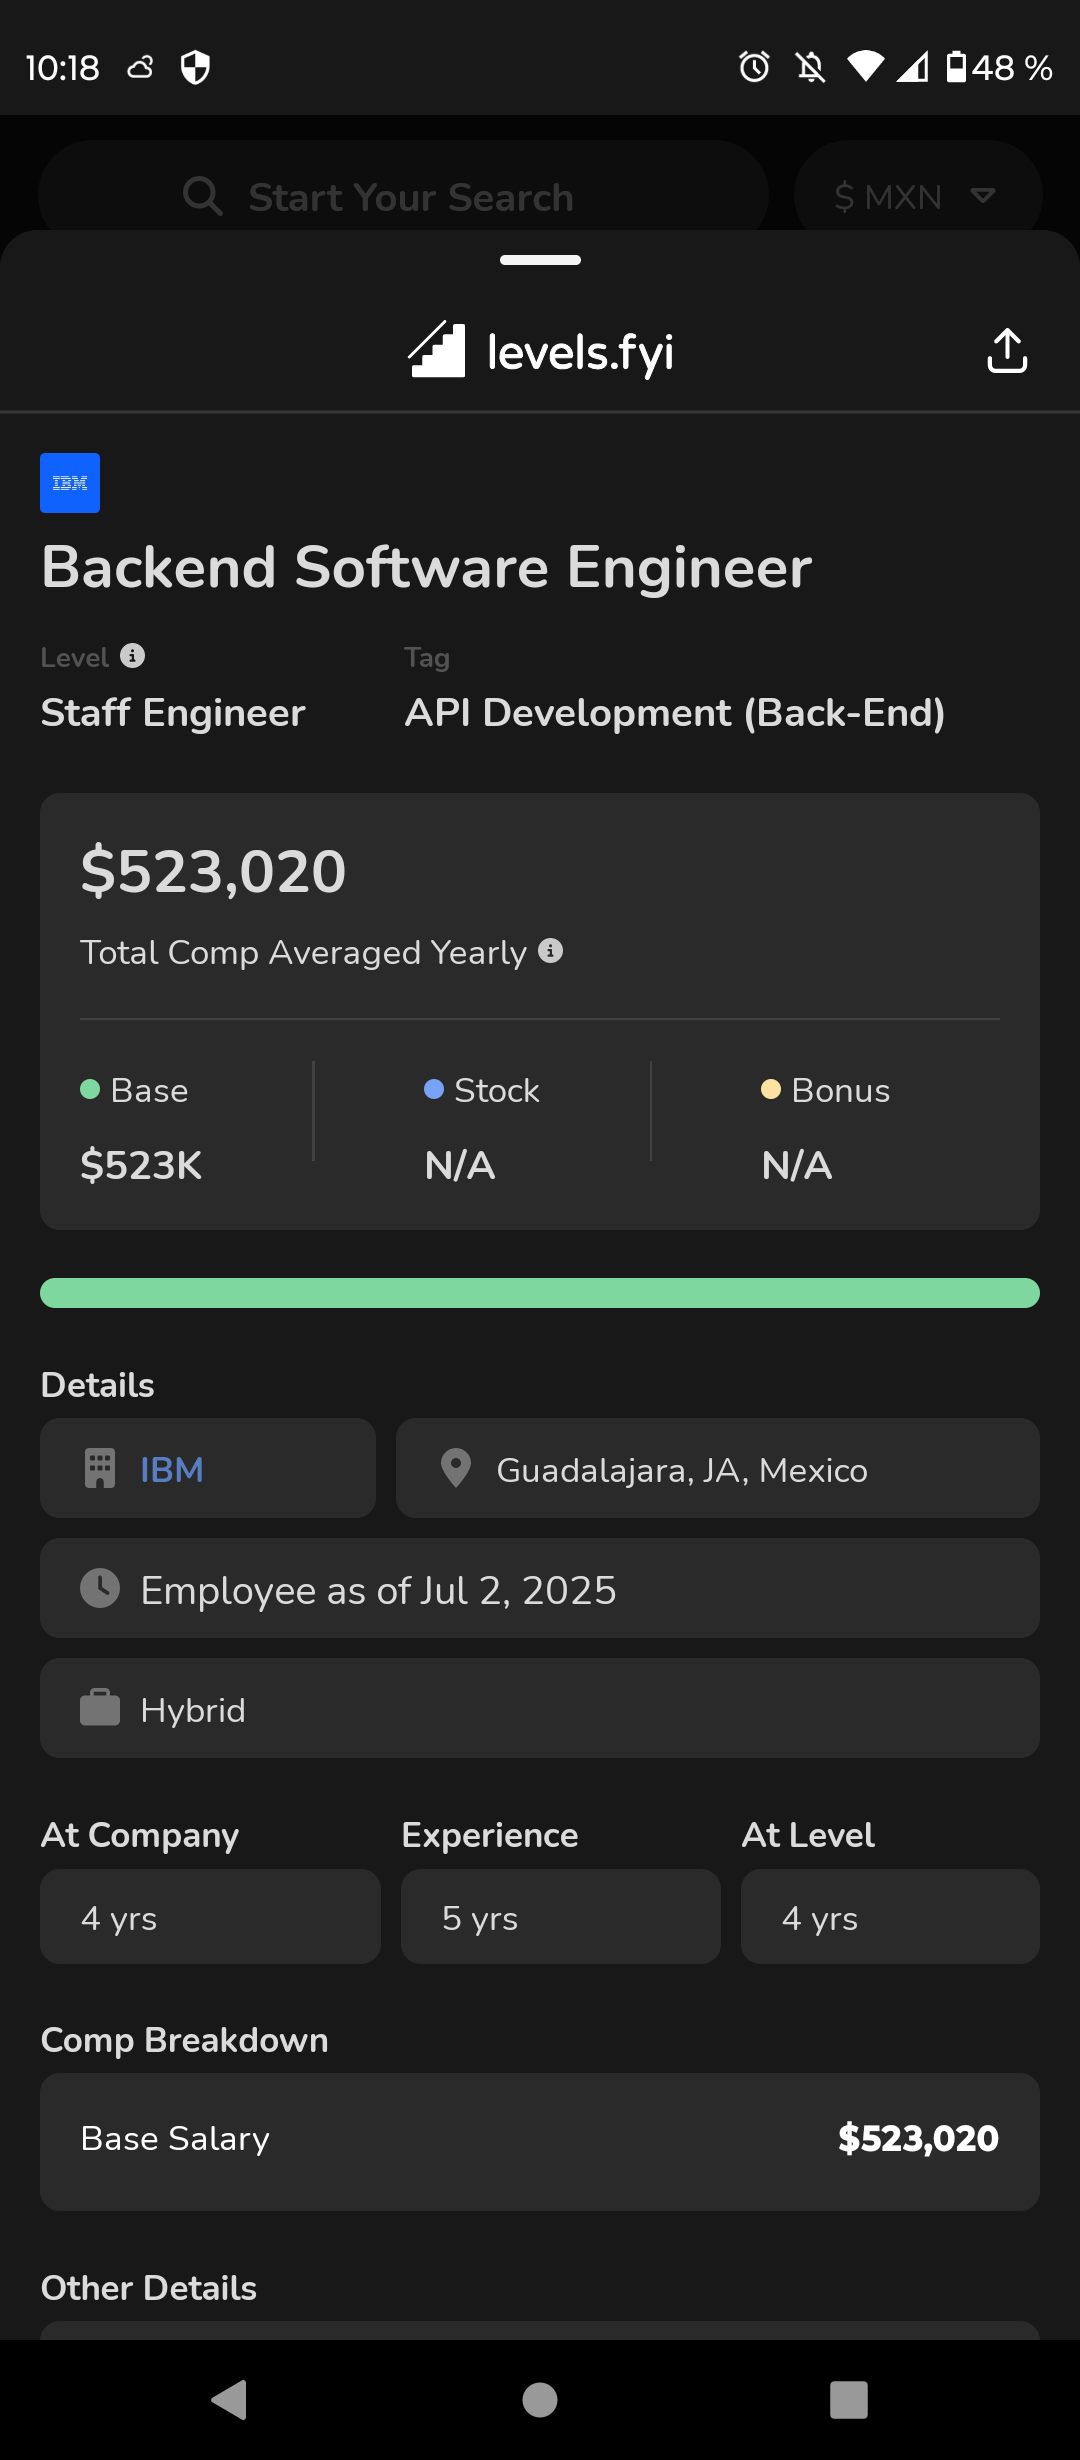This screenshot has height=2460, width=1080.
Task: Tap the levels.fyi logo
Action: 540,351
